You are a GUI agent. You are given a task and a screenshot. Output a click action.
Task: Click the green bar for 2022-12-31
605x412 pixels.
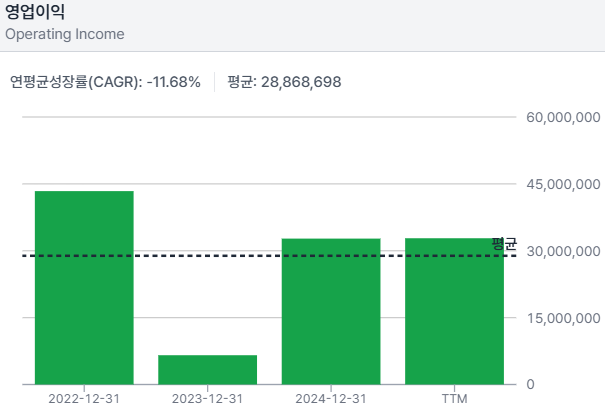tap(84, 287)
